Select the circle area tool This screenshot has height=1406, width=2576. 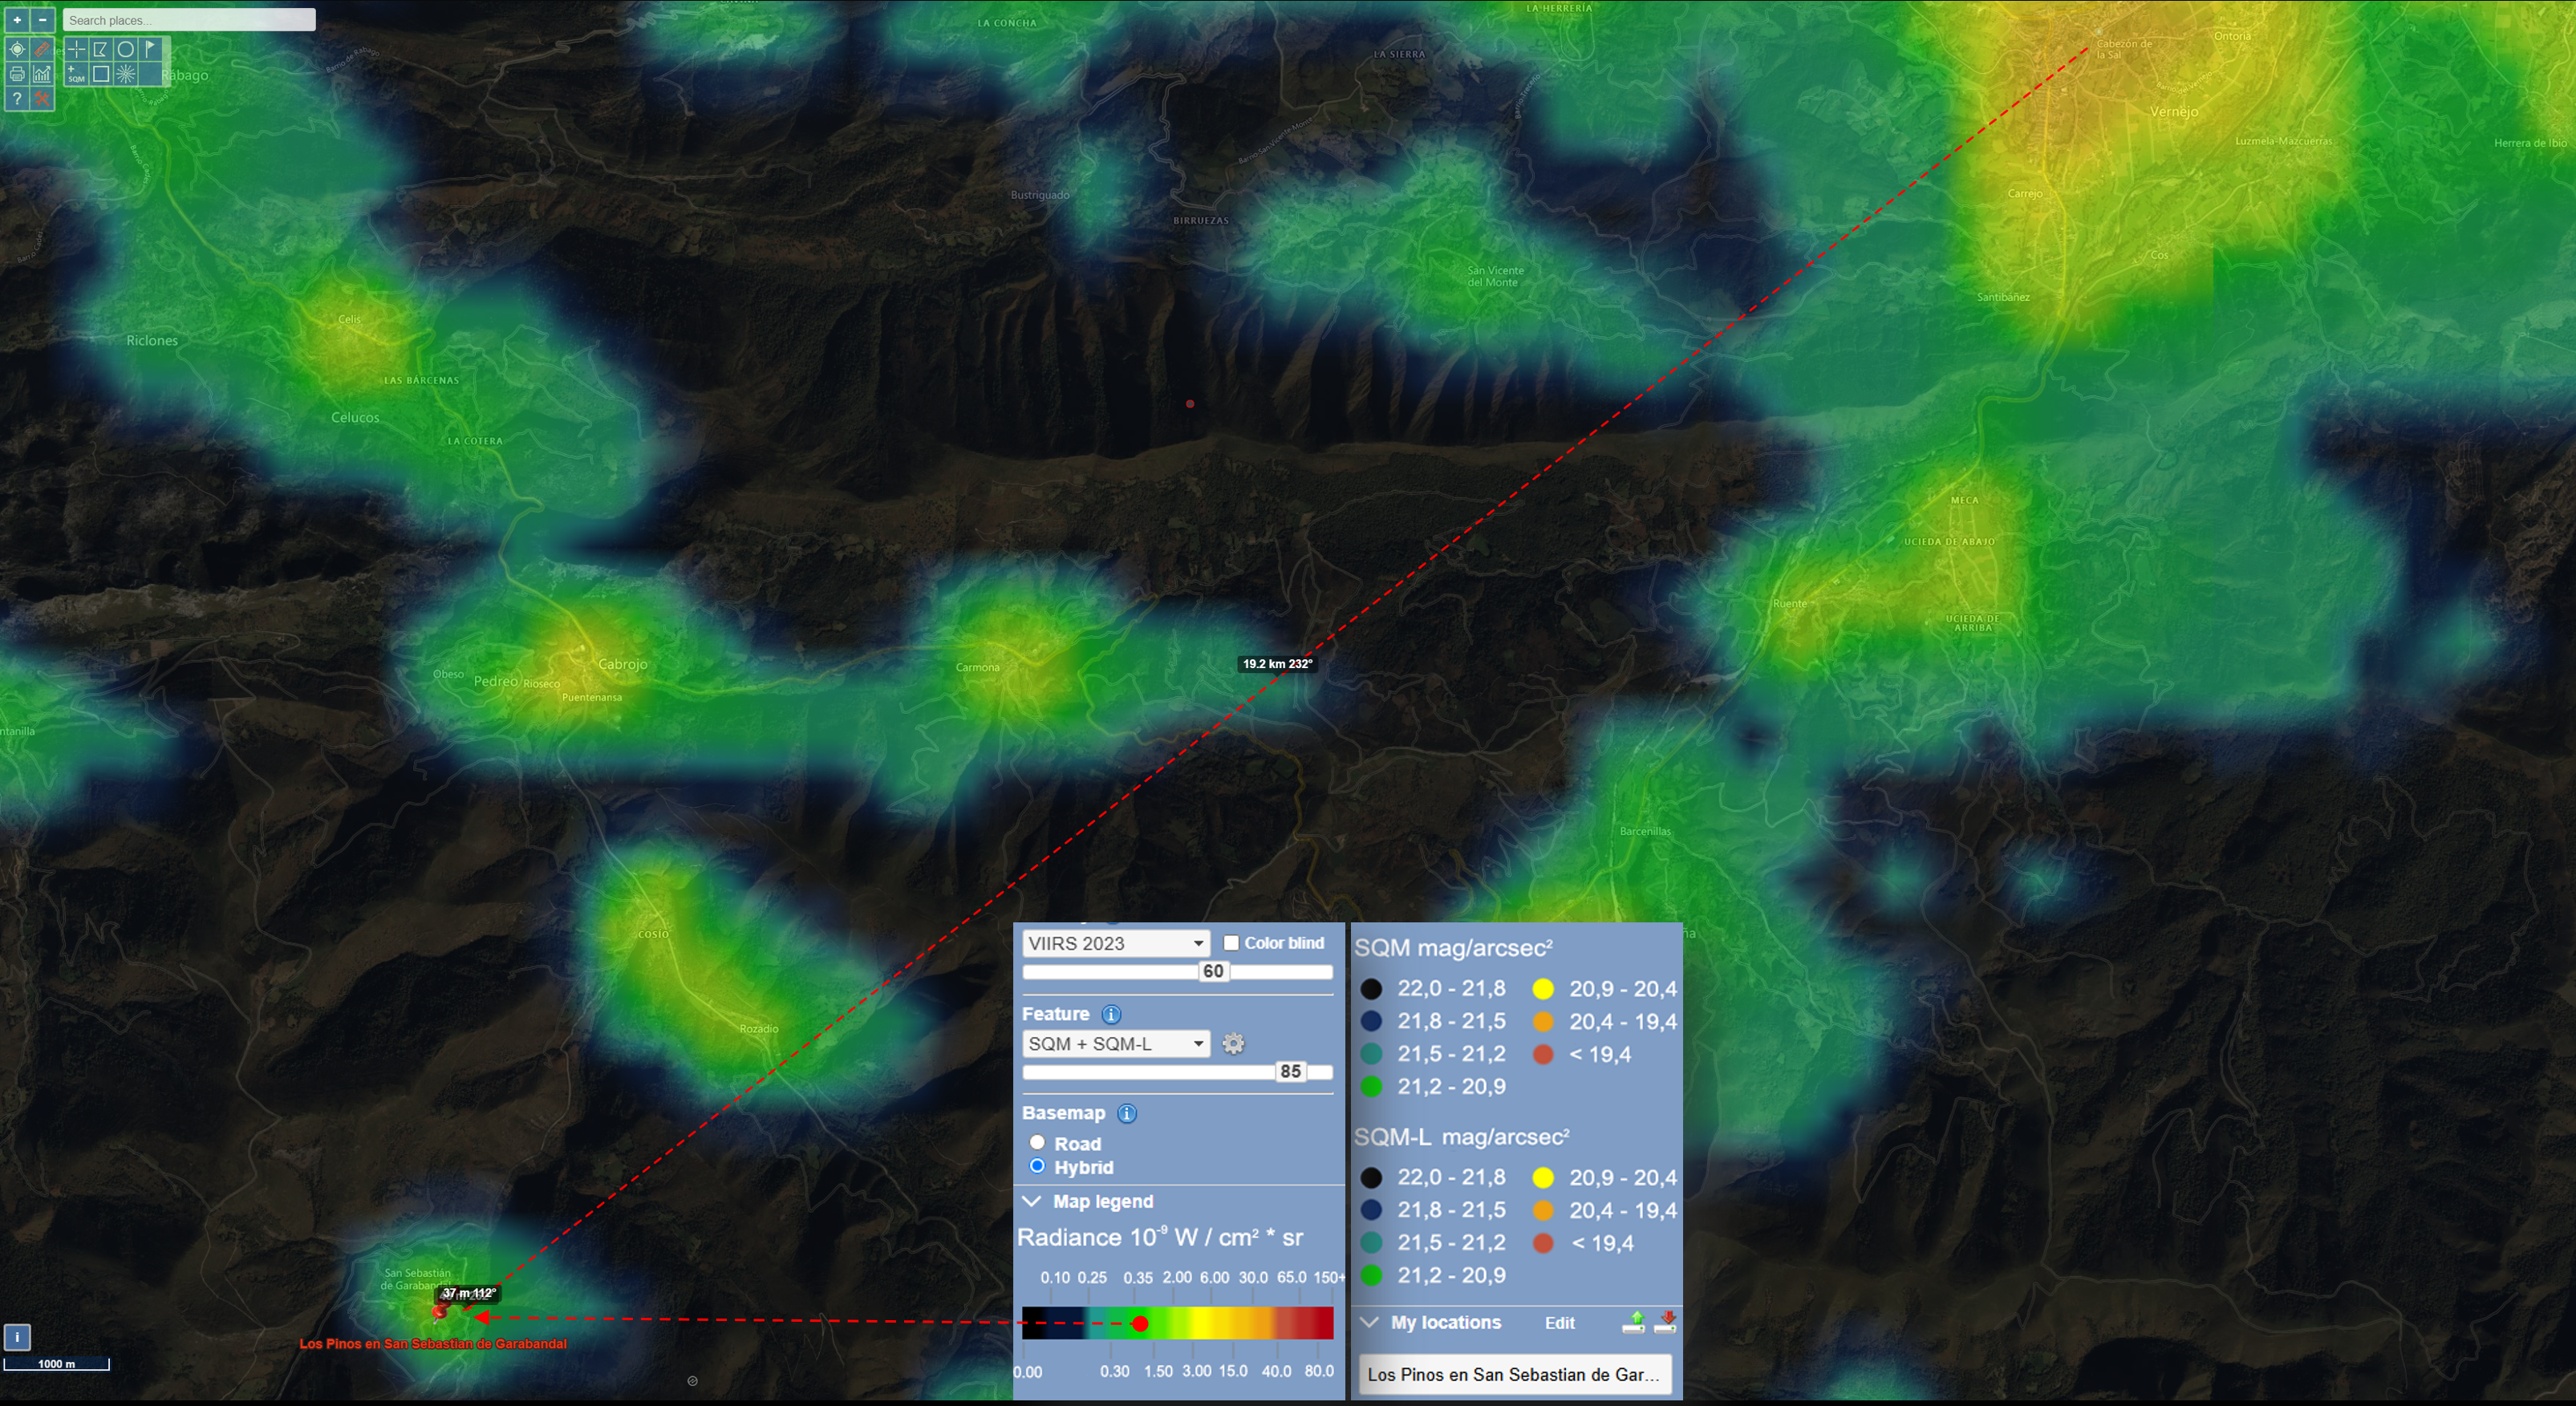click(126, 49)
